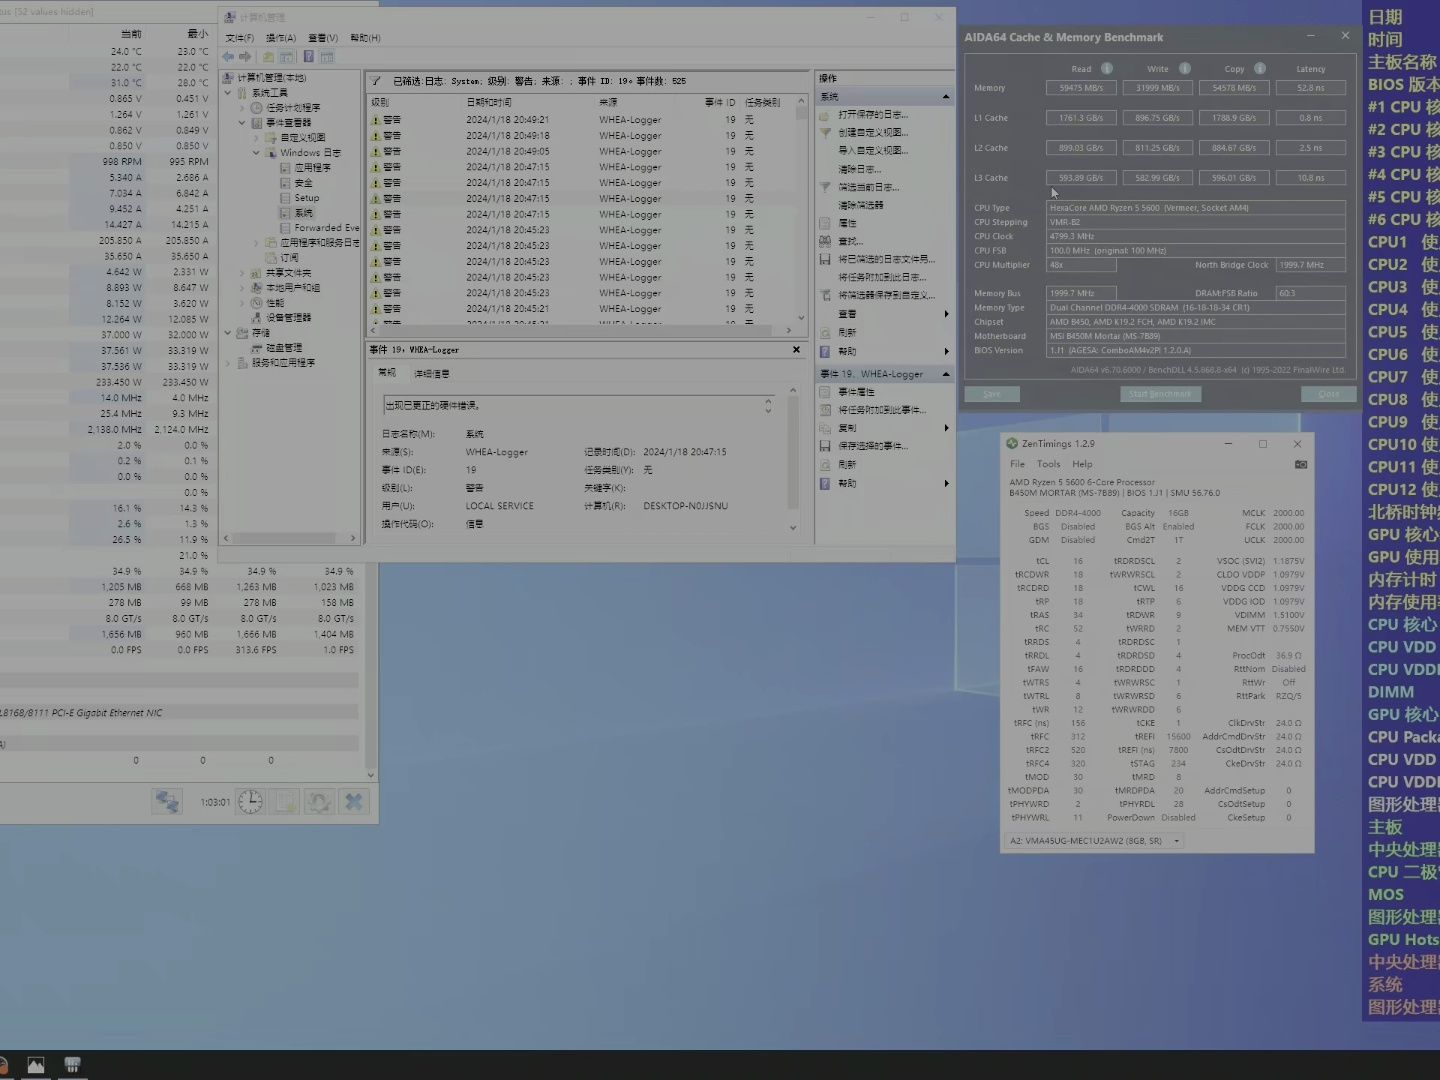Open ZenTimings File menu
Viewport: 1440px width, 1080px height.
coord(1017,464)
